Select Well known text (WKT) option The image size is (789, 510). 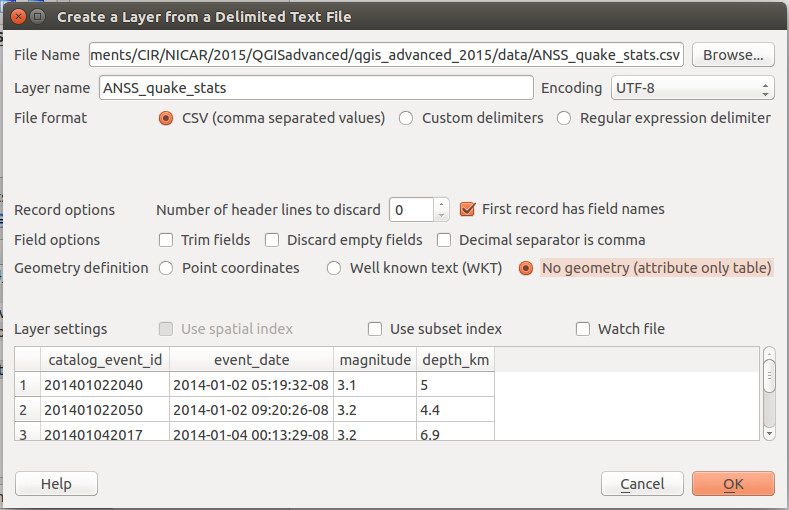(334, 268)
